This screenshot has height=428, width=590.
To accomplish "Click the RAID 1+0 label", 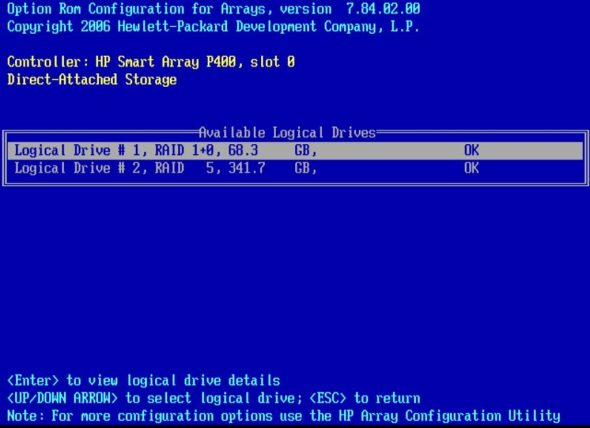I will pos(184,151).
